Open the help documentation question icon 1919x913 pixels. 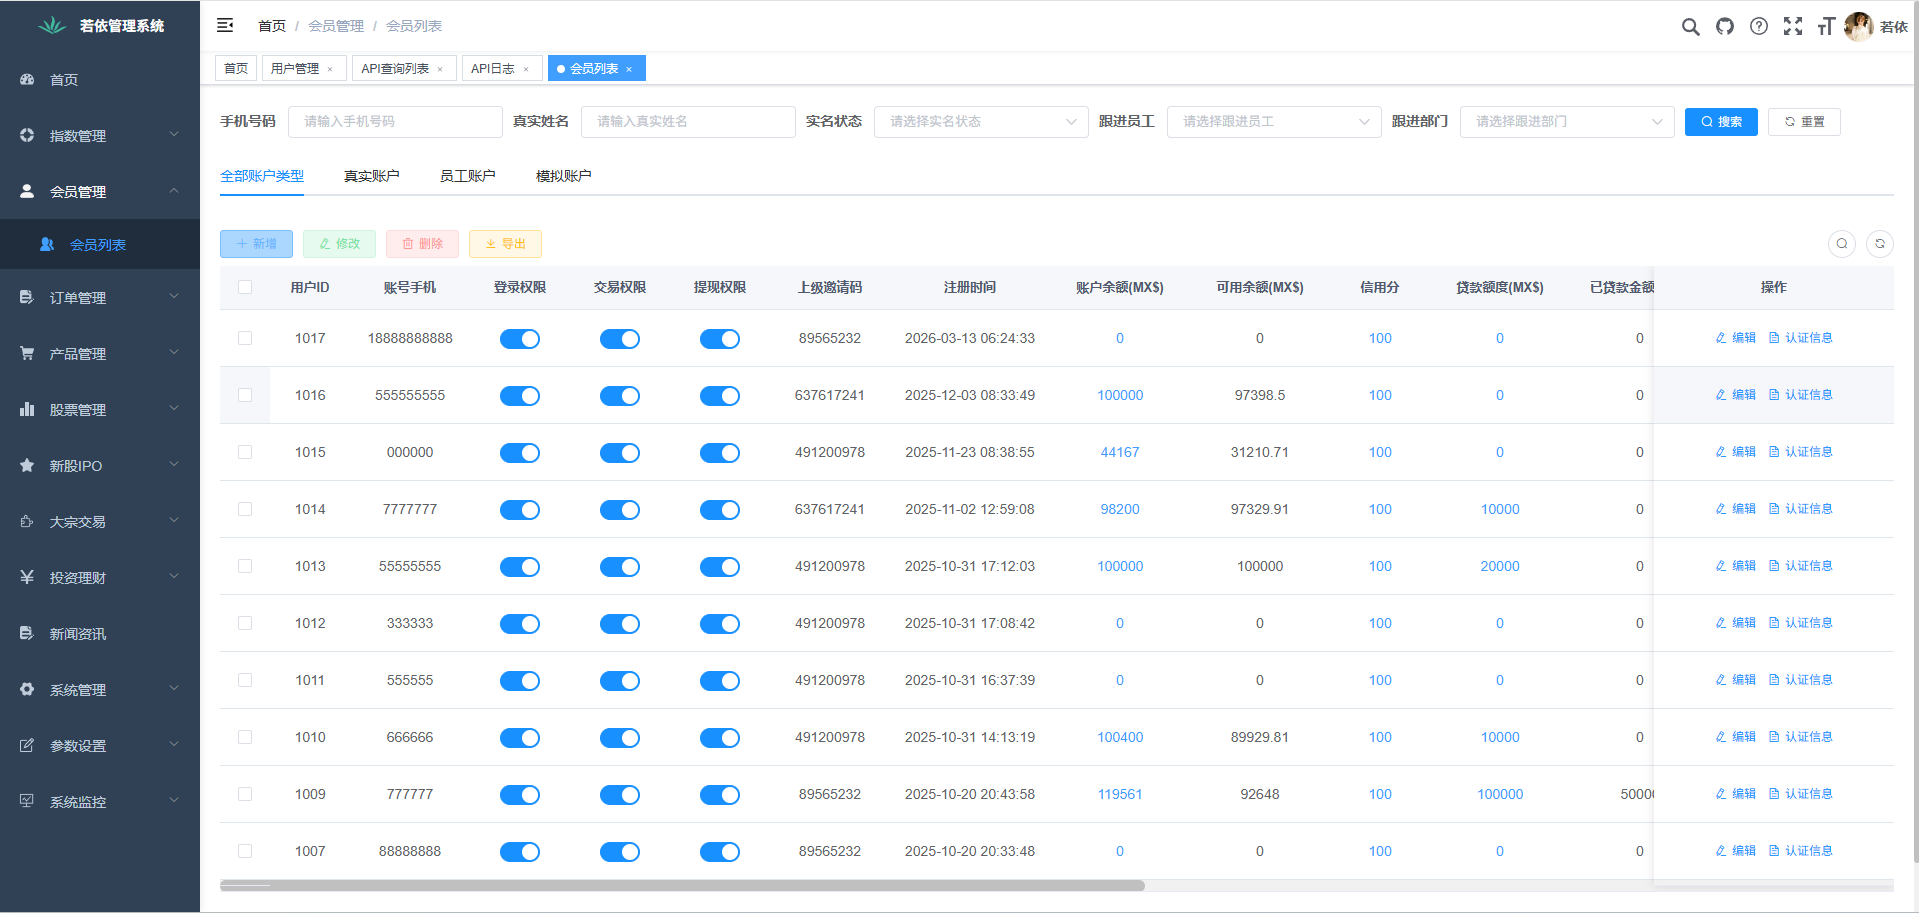(1759, 27)
